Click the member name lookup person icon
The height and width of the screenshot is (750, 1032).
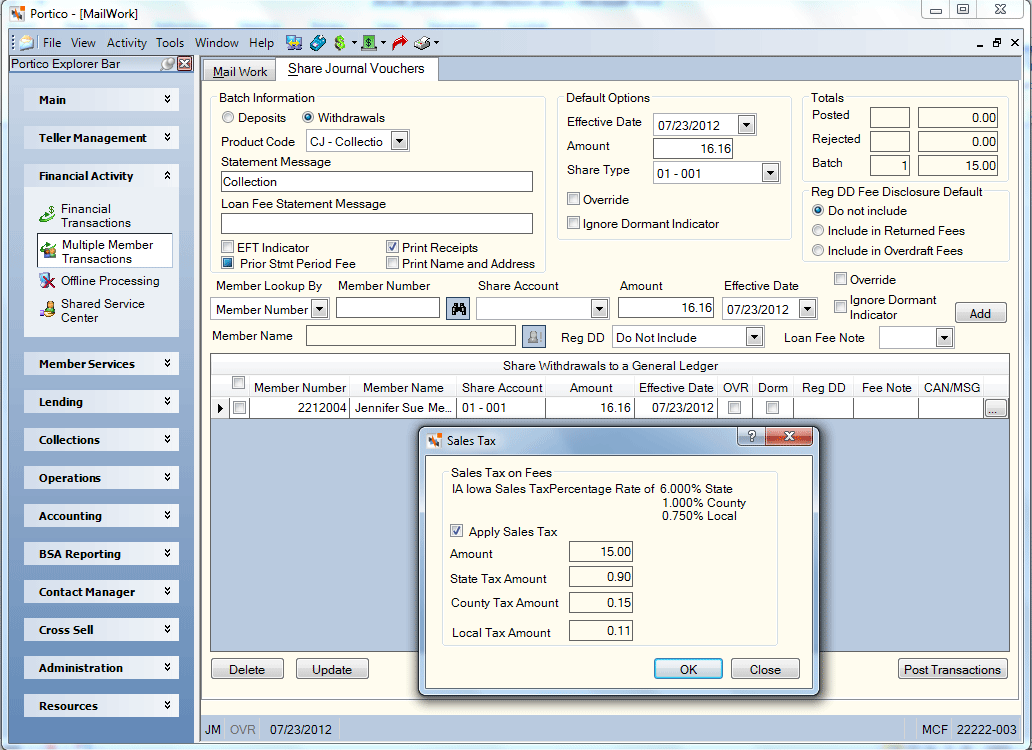533,337
